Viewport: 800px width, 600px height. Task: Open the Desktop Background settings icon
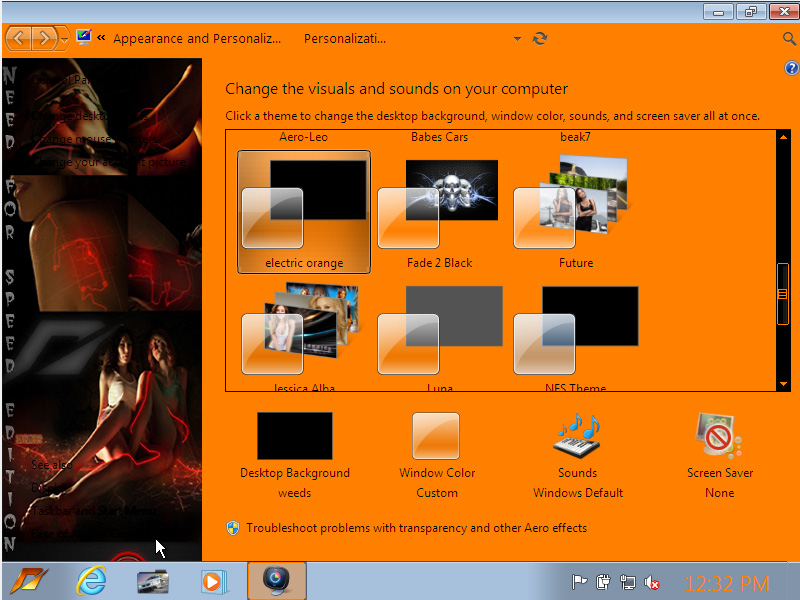[x=295, y=437]
